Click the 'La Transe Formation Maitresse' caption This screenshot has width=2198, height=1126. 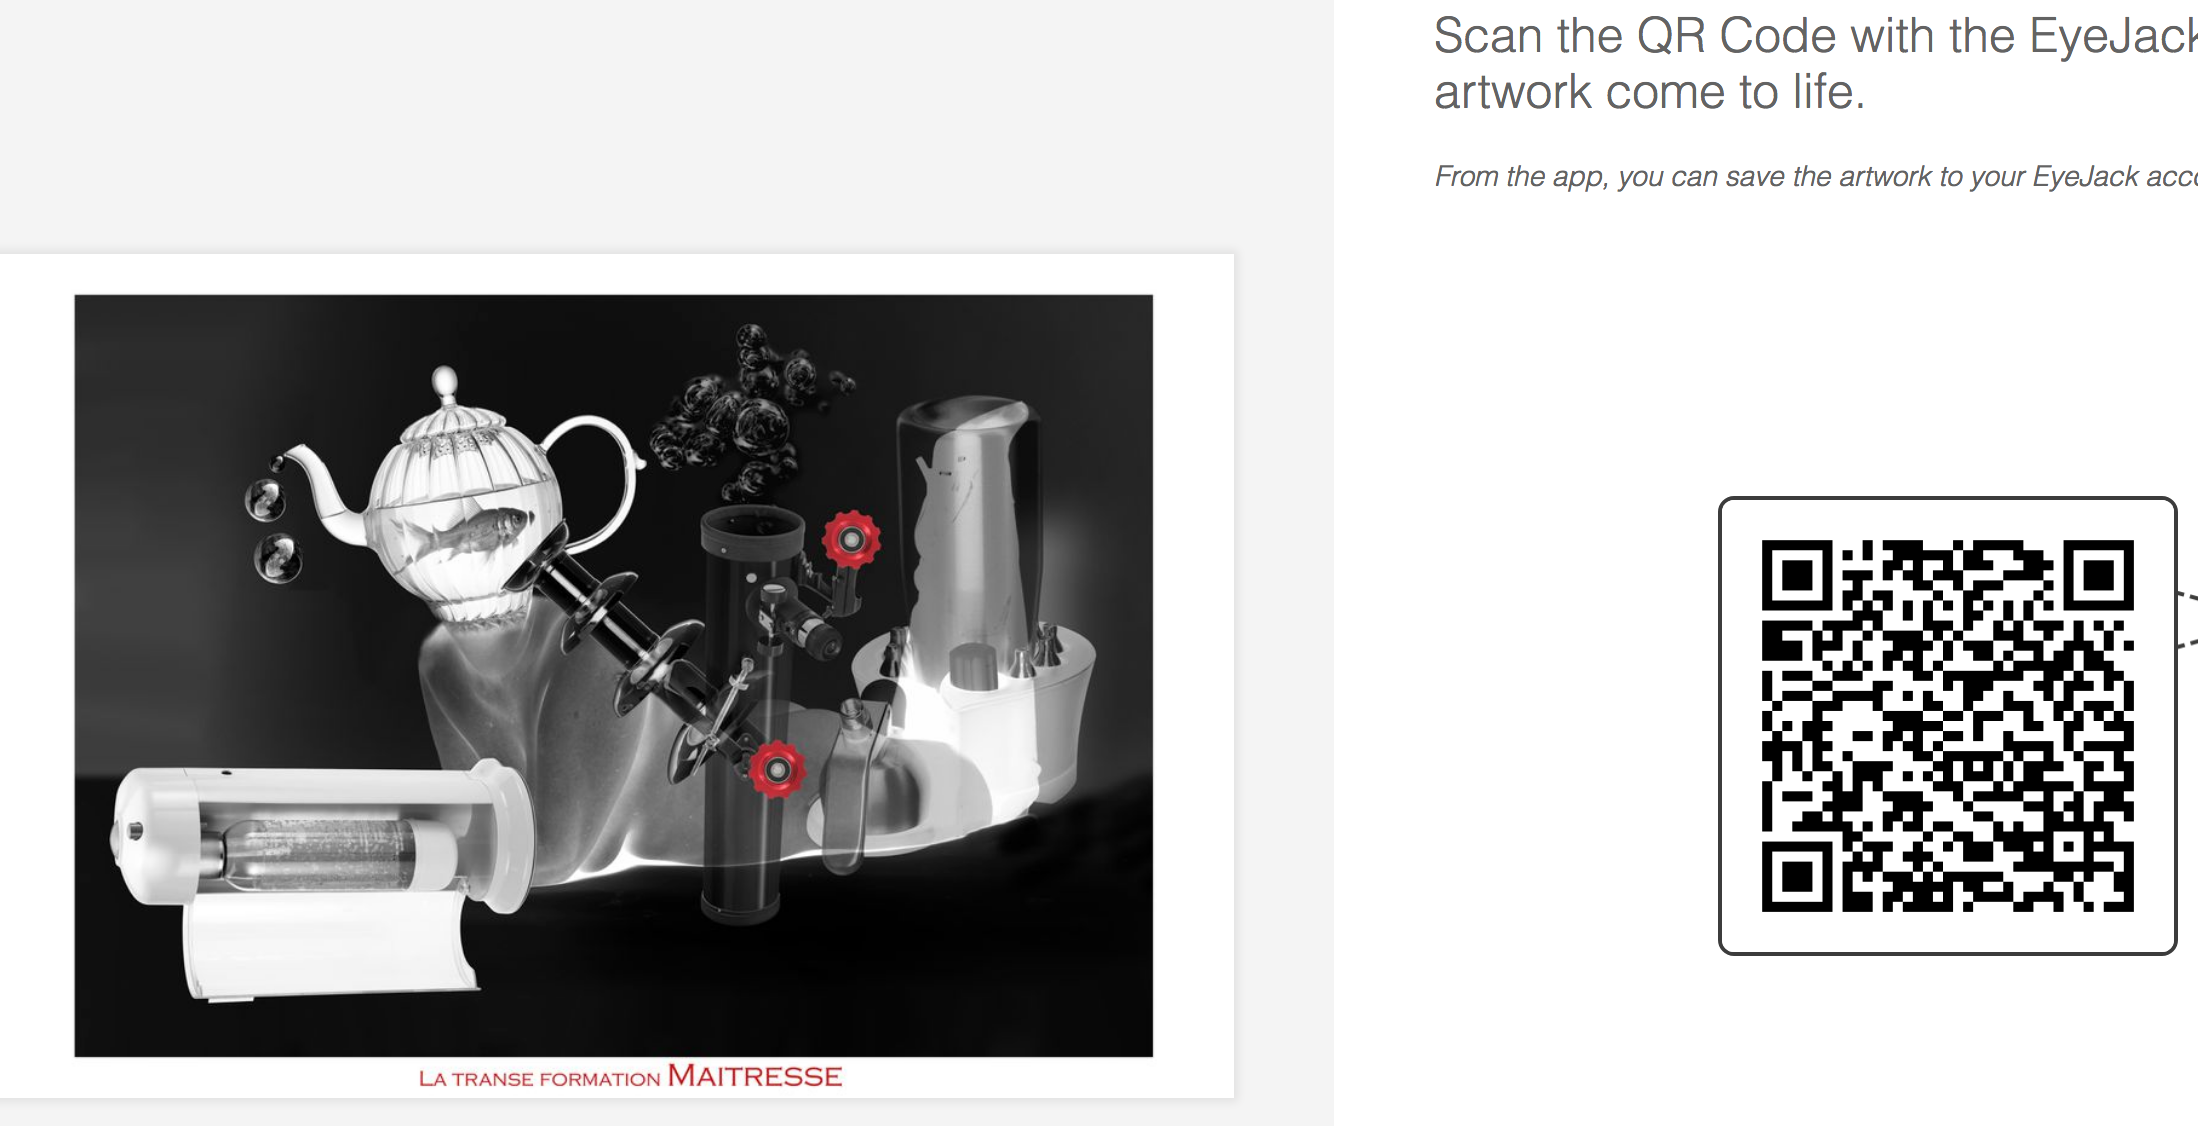click(x=630, y=1077)
